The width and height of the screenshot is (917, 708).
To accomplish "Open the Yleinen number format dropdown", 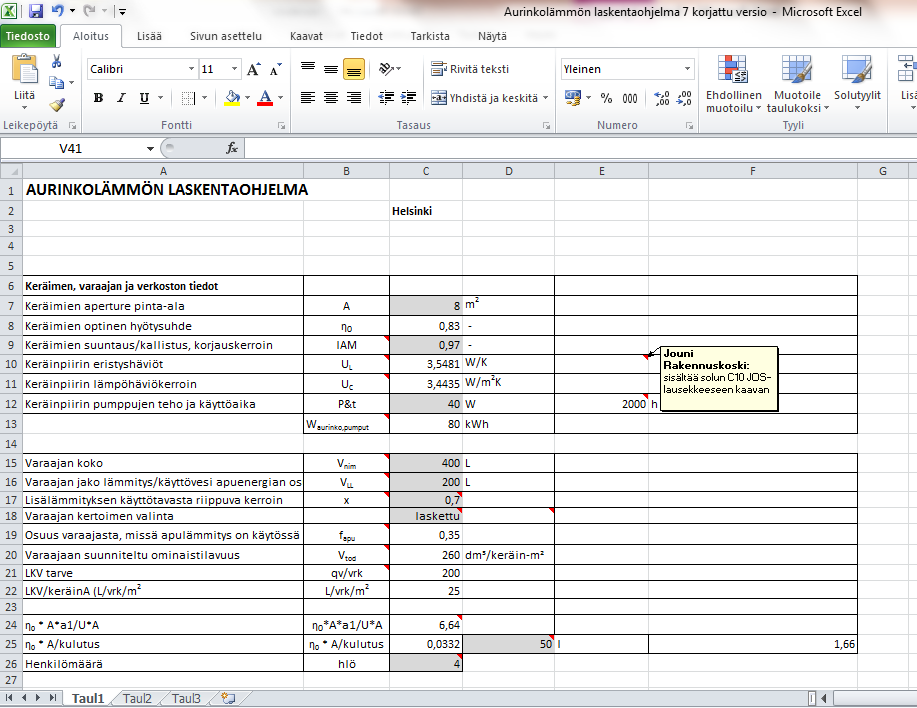I will click(687, 69).
